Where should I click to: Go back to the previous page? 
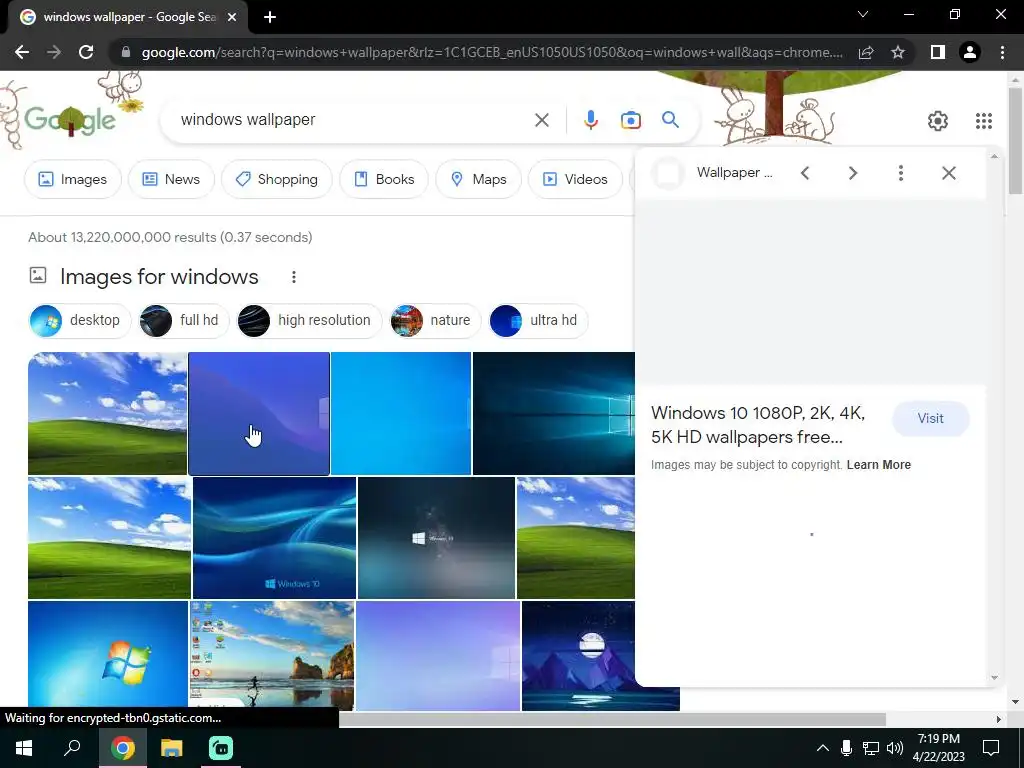[x=22, y=52]
